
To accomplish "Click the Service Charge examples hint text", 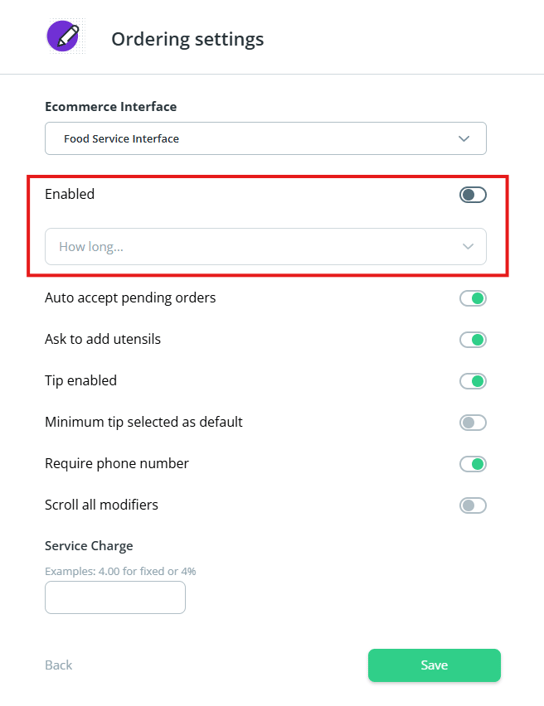I will coord(120,571).
